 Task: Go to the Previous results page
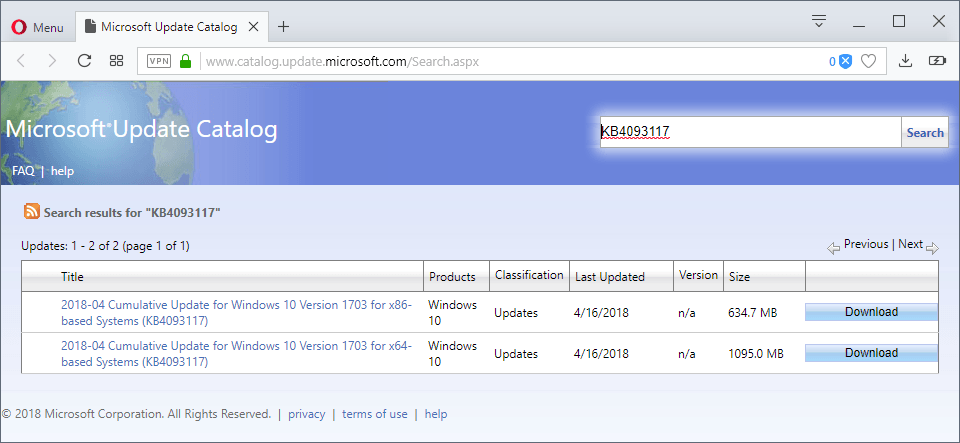coord(866,244)
